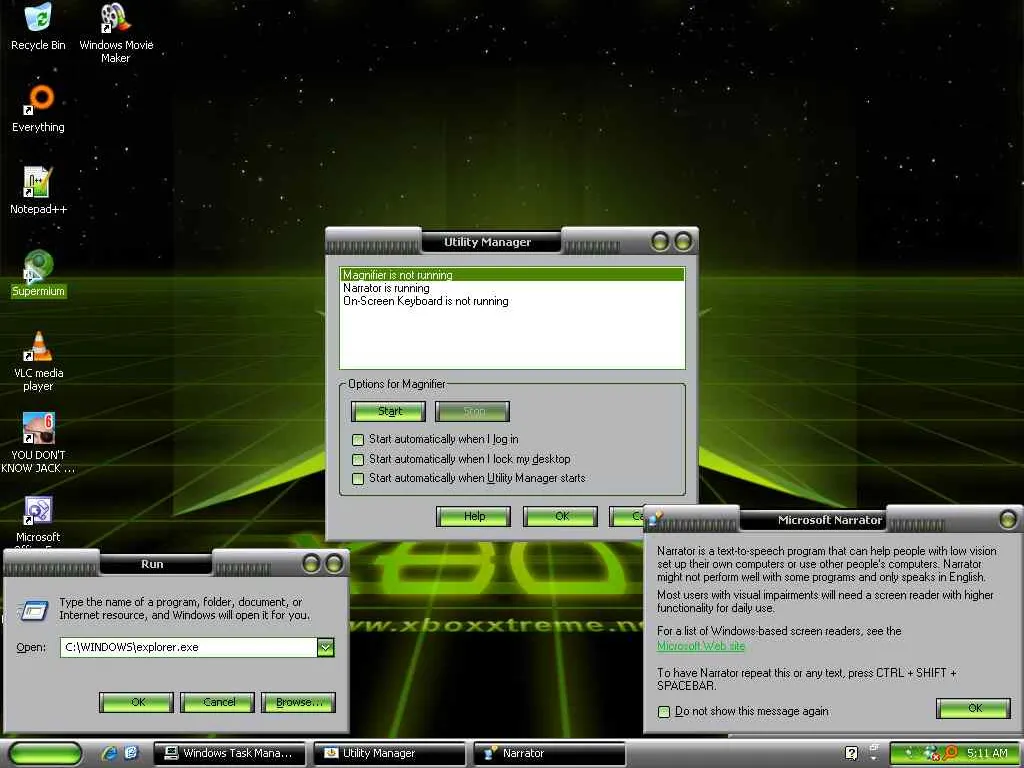Click the disabled Stop button in Utility Manager
Viewport: 1024px width, 768px height.
(x=472, y=411)
